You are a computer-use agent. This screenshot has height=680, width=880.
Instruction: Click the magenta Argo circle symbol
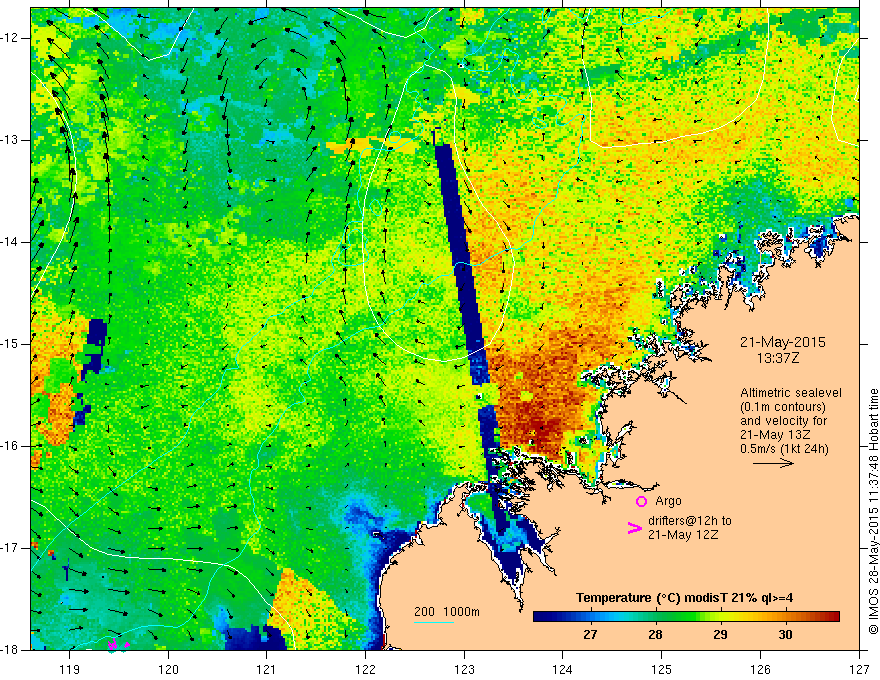pos(641,501)
